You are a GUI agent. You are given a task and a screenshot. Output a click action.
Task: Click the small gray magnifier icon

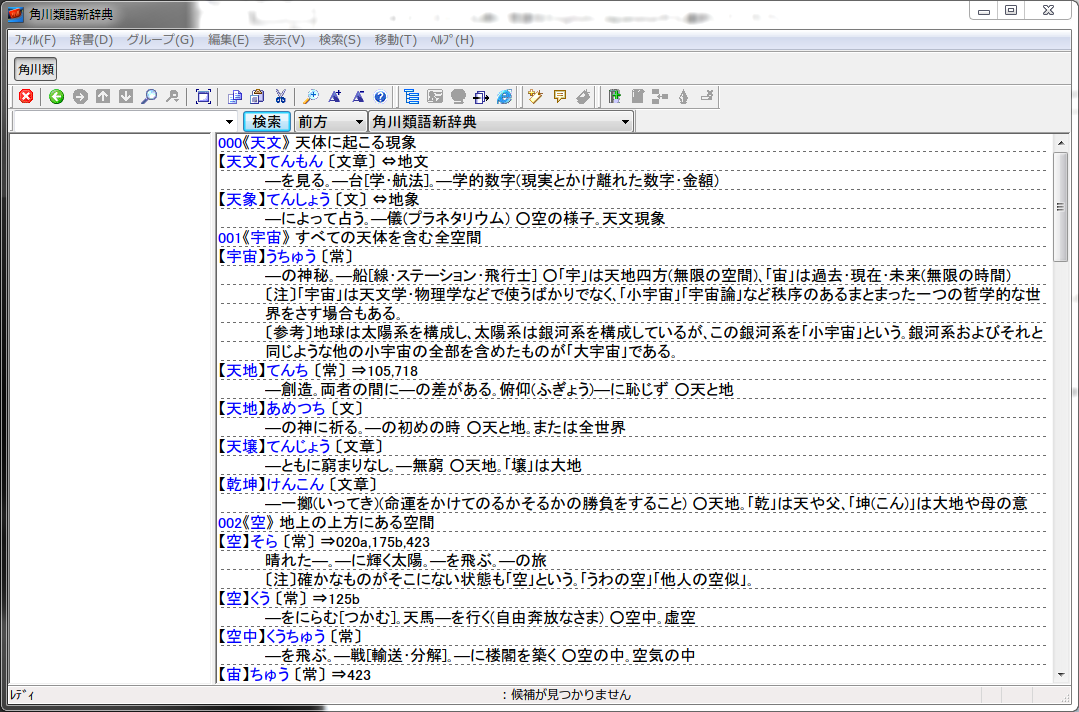pyautogui.click(x=172, y=96)
